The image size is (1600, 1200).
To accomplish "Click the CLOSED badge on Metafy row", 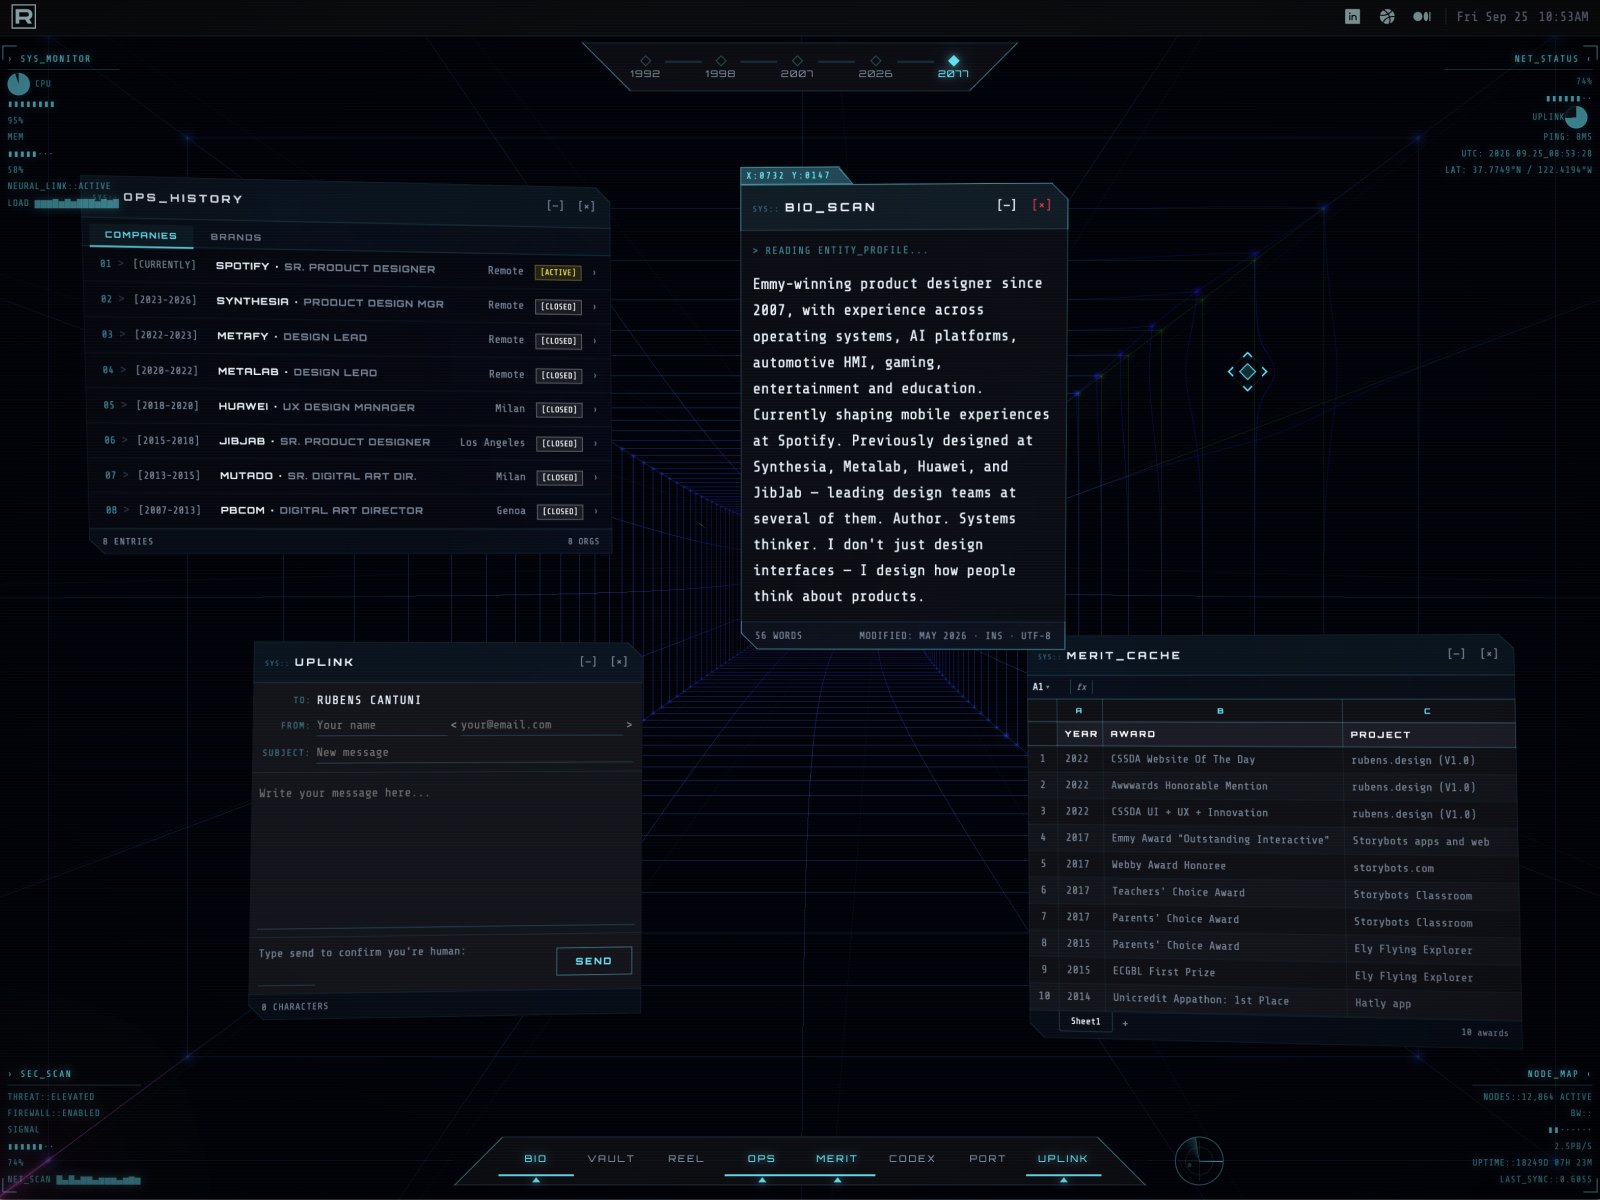I will click(559, 341).
